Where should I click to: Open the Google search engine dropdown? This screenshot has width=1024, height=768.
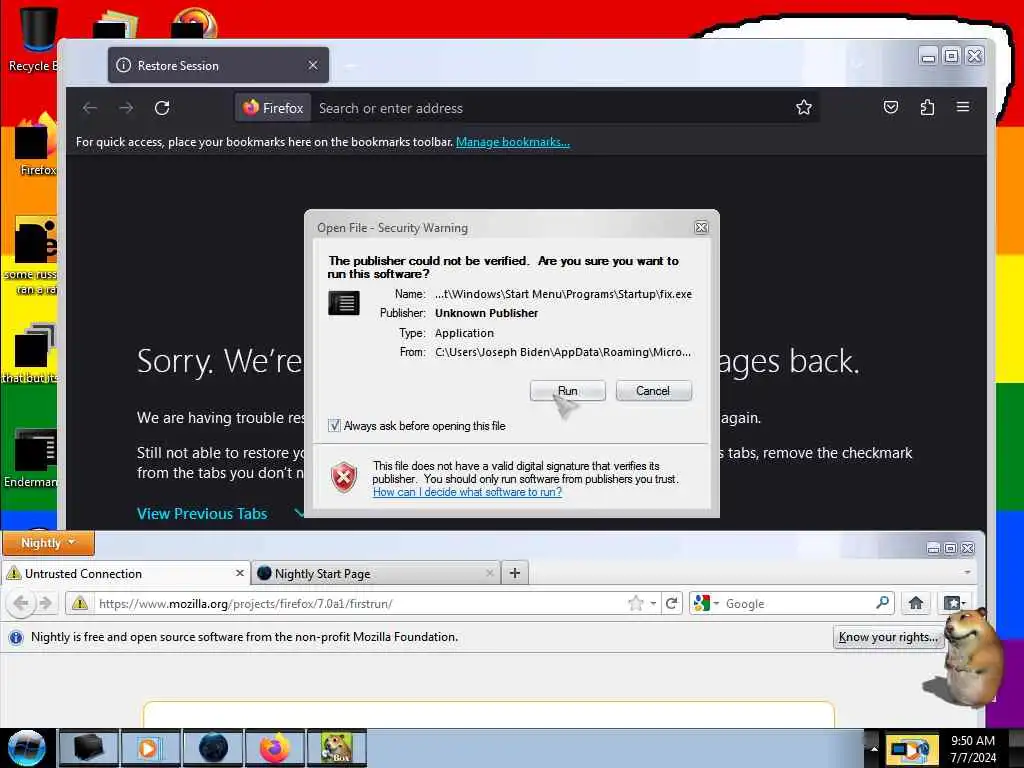(705, 603)
